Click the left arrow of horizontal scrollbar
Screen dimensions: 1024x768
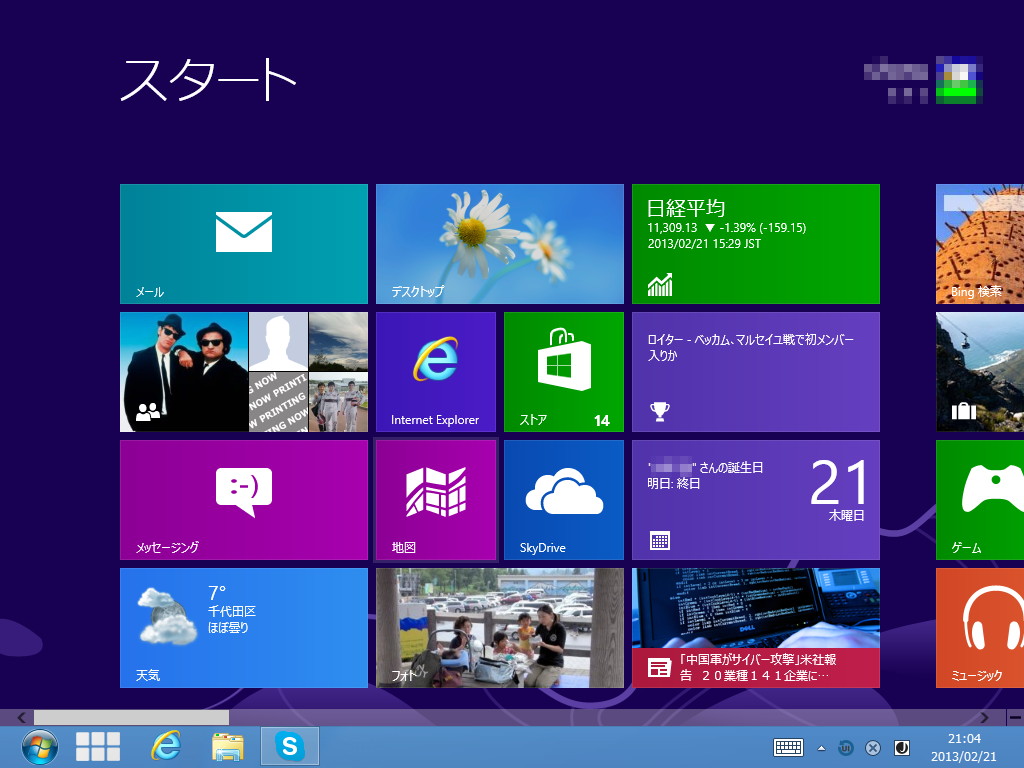[x=21, y=717]
